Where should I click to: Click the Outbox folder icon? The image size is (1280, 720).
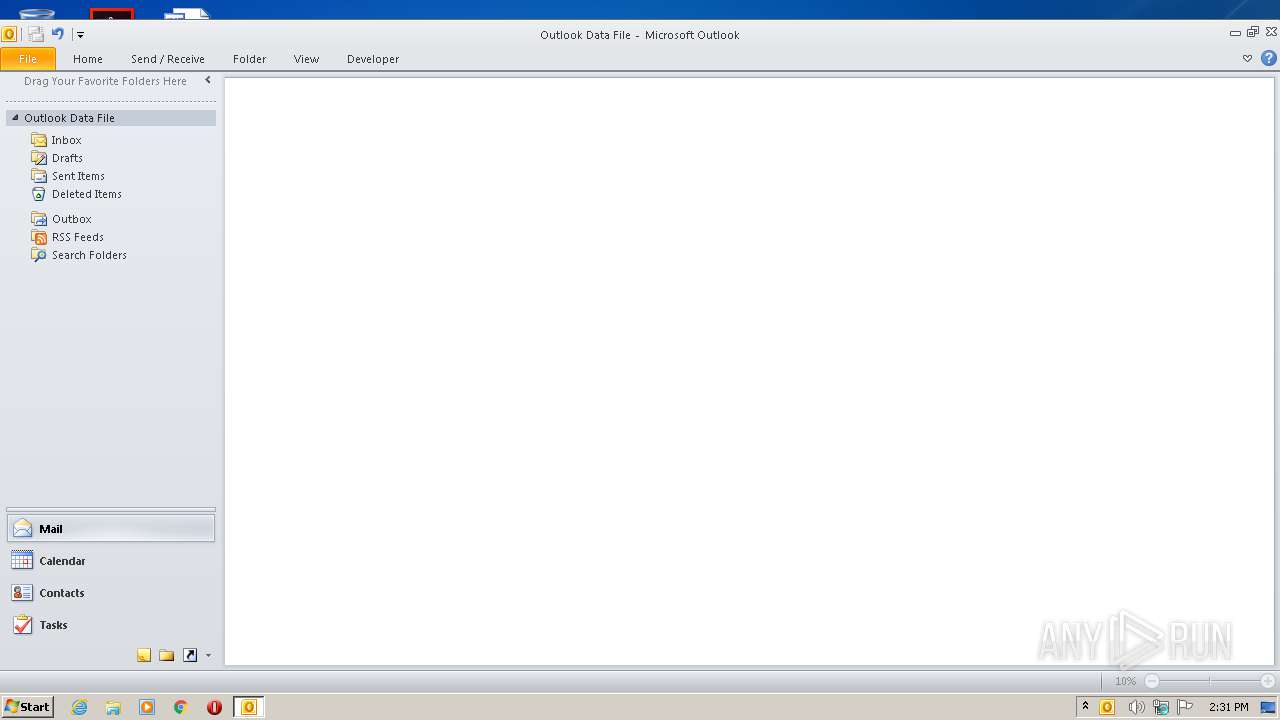click(39, 219)
